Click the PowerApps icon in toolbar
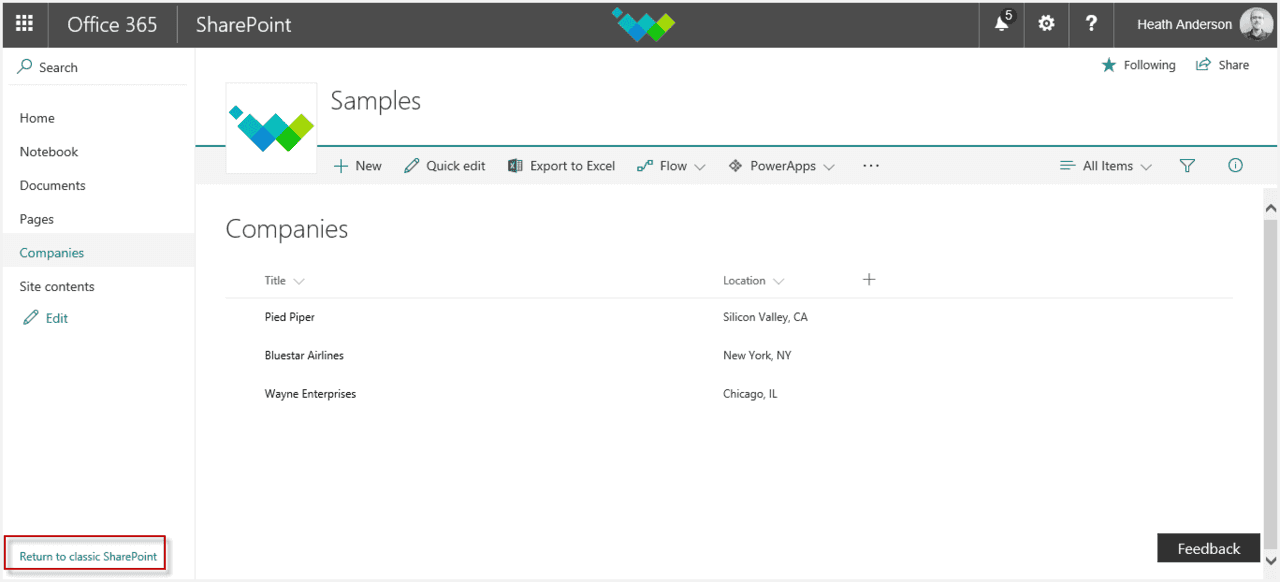1280x582 pixels. tap(735, 166)
